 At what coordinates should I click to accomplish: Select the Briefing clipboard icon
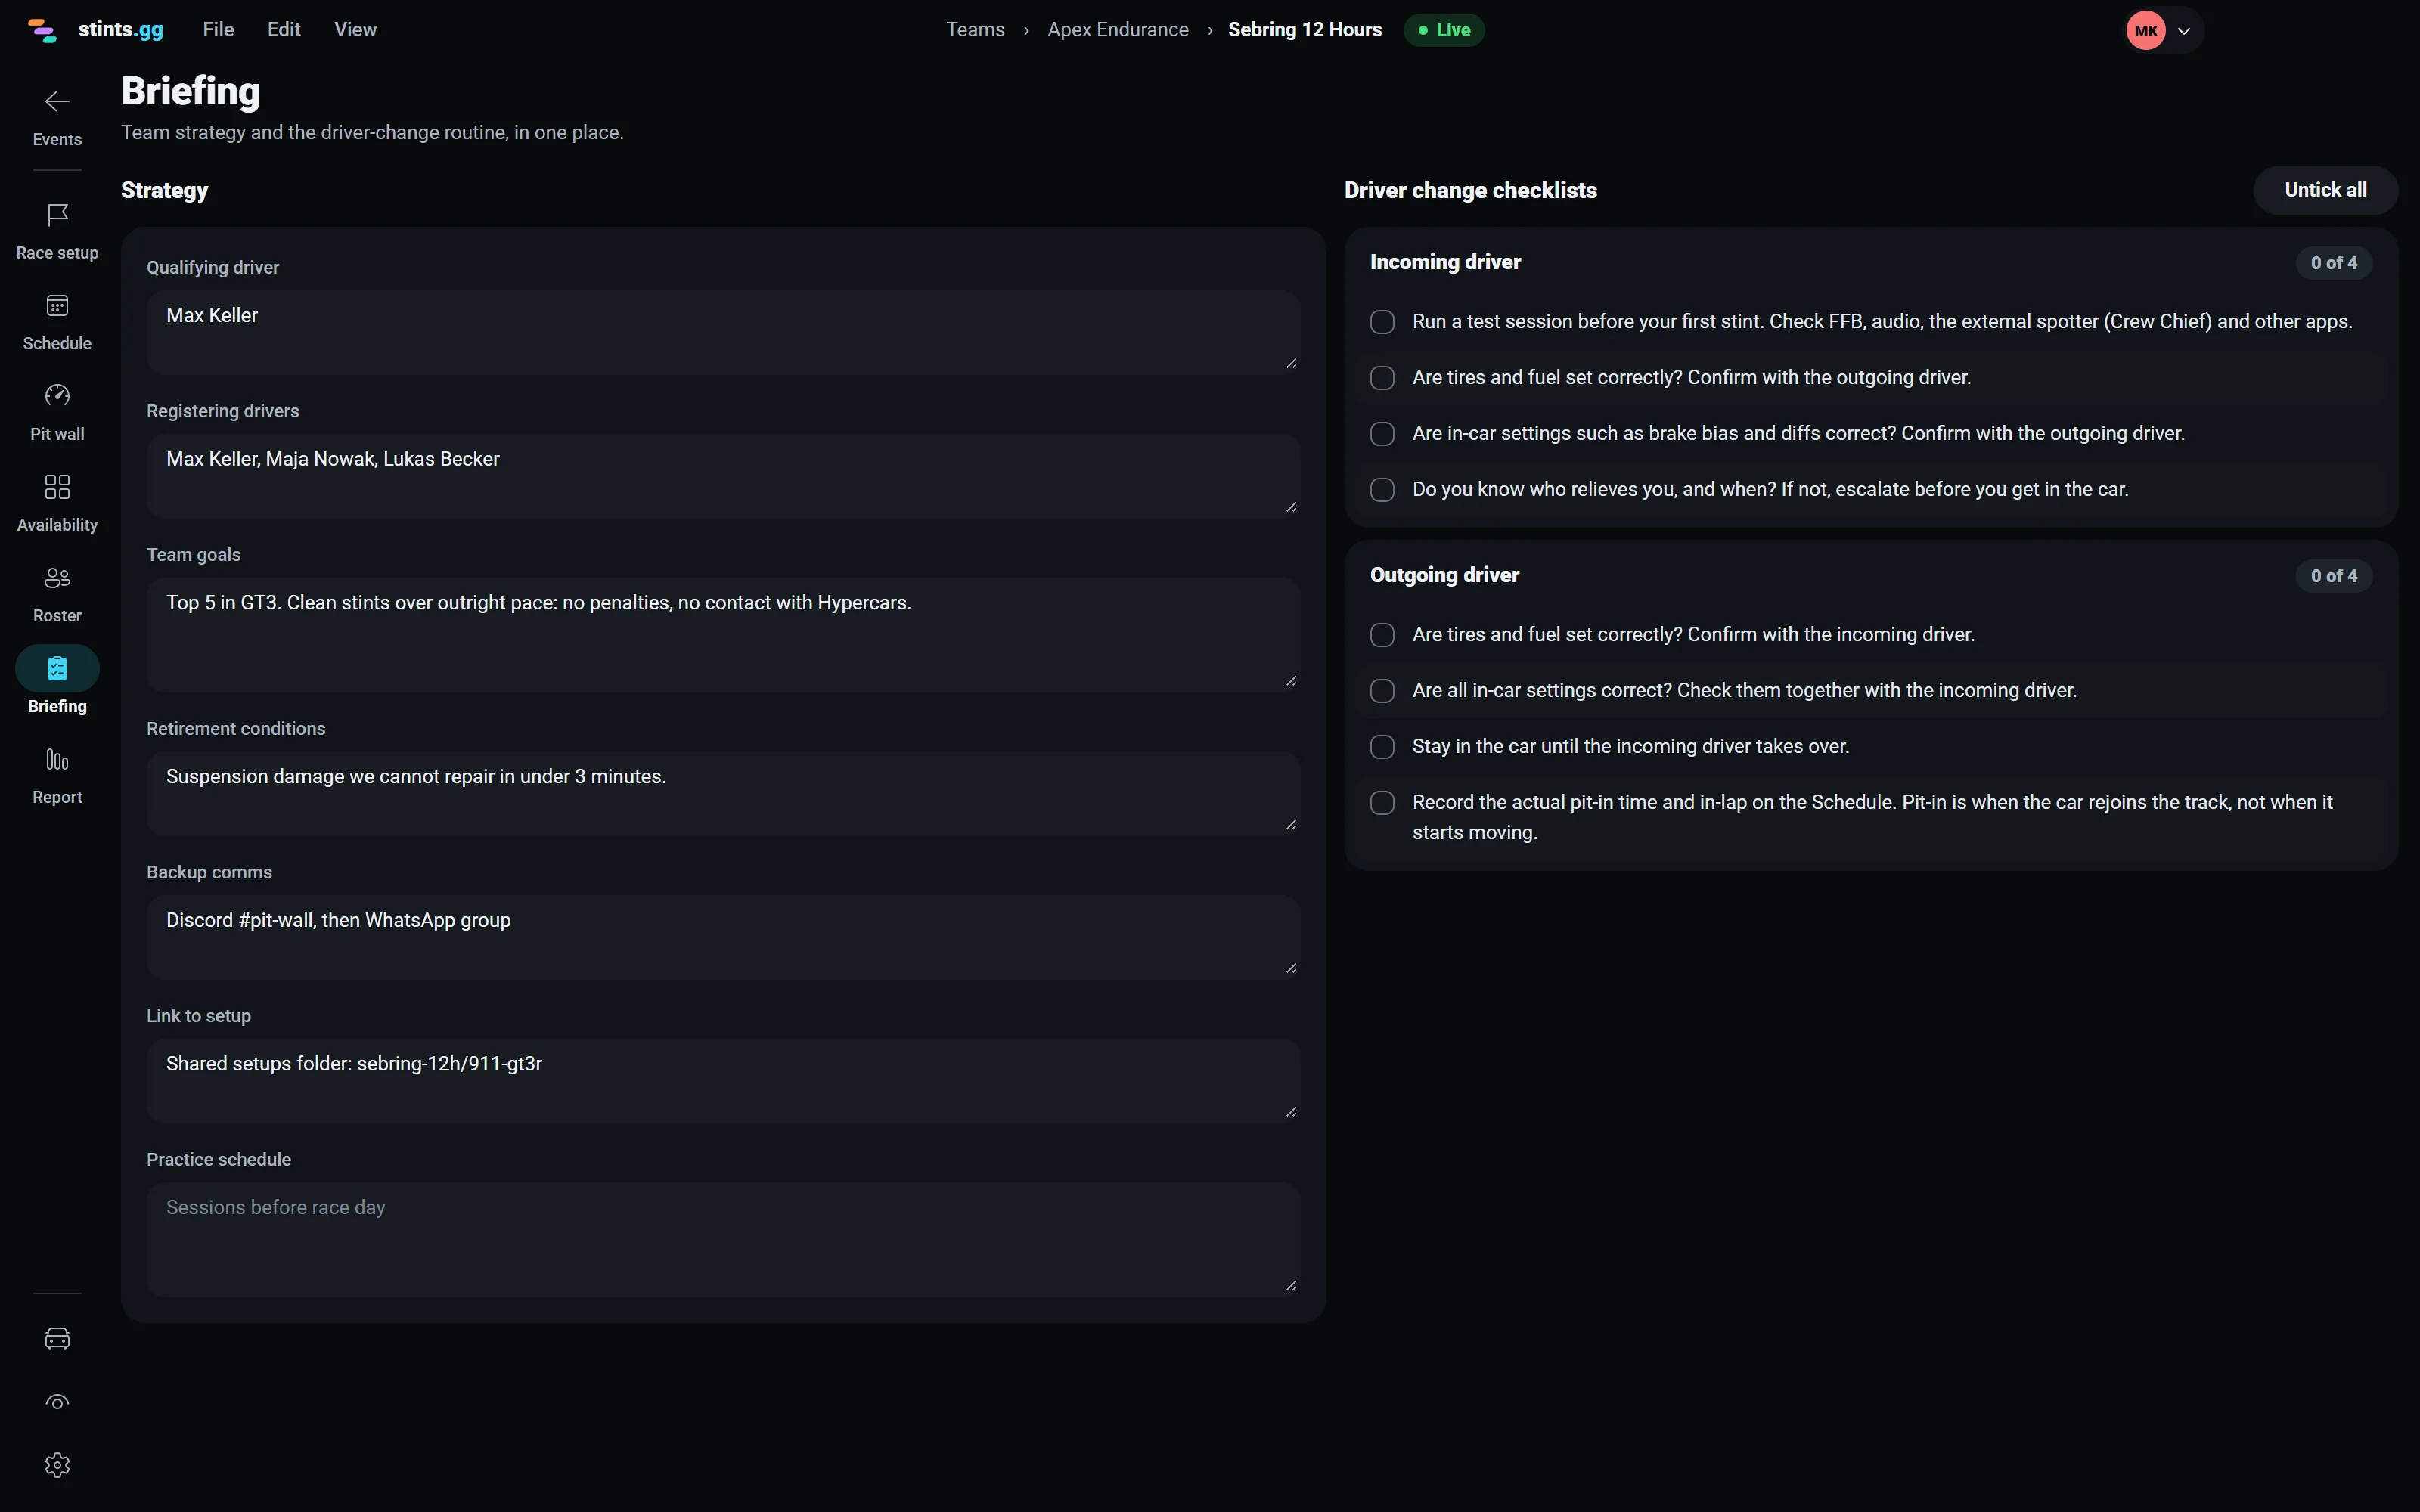coord(57,668)
